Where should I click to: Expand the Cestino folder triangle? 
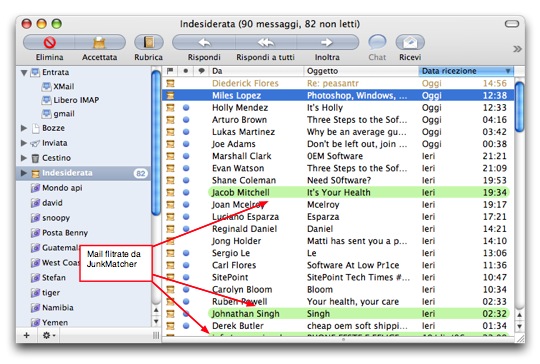click(x=24, y=158)
